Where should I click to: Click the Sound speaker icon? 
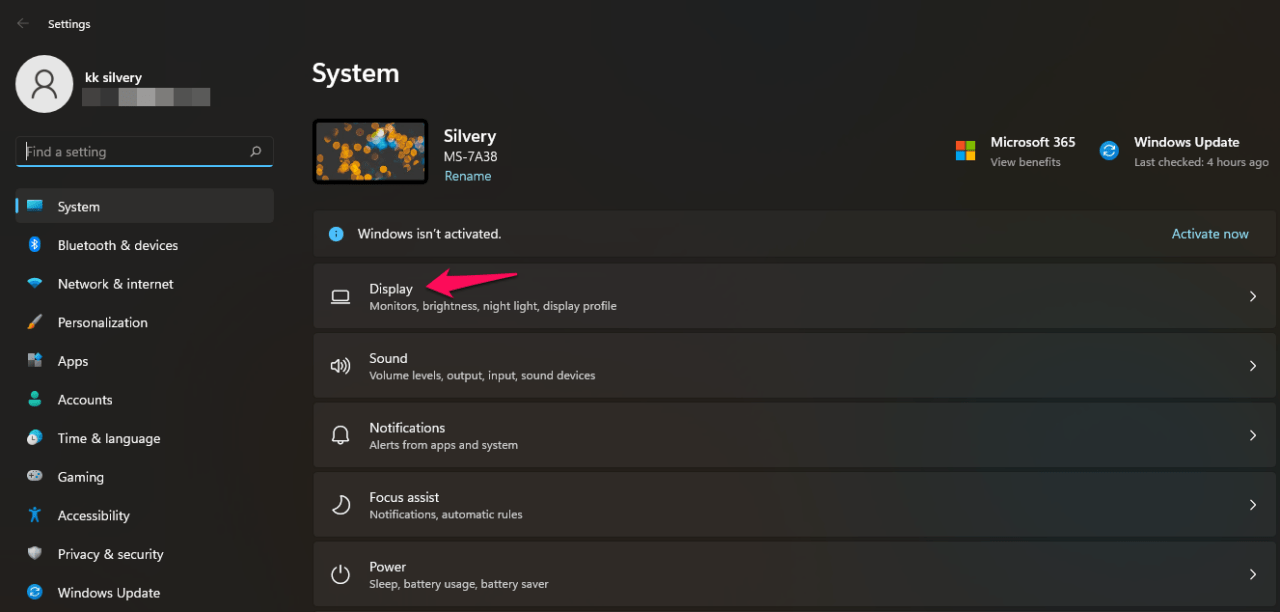[x=341, y=366]
